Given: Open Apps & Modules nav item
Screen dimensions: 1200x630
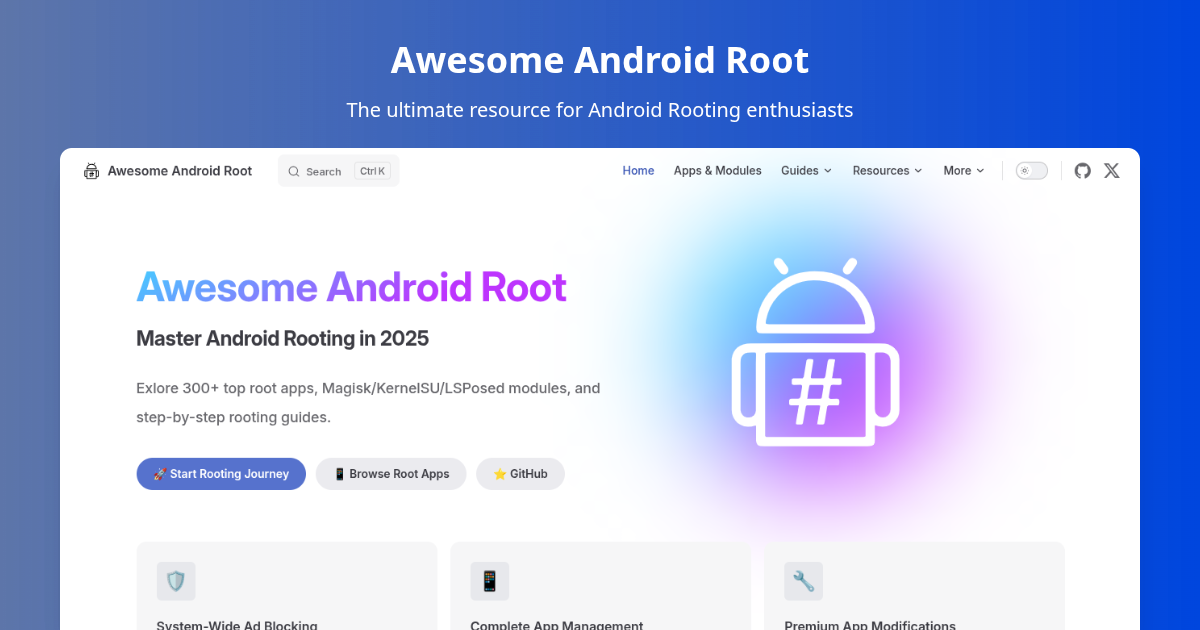Looking at the screenshot, I should 717,171.
